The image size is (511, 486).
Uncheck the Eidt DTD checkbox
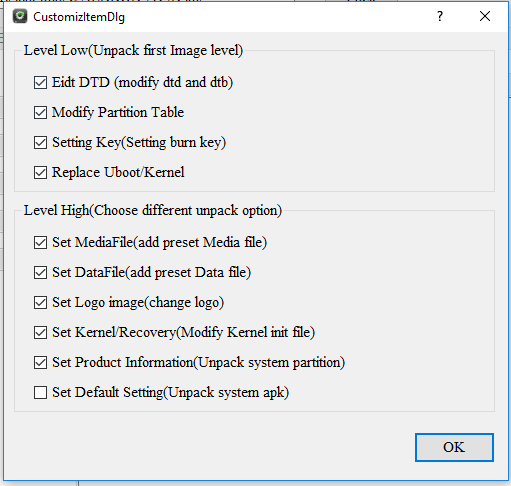click(40, 82)
